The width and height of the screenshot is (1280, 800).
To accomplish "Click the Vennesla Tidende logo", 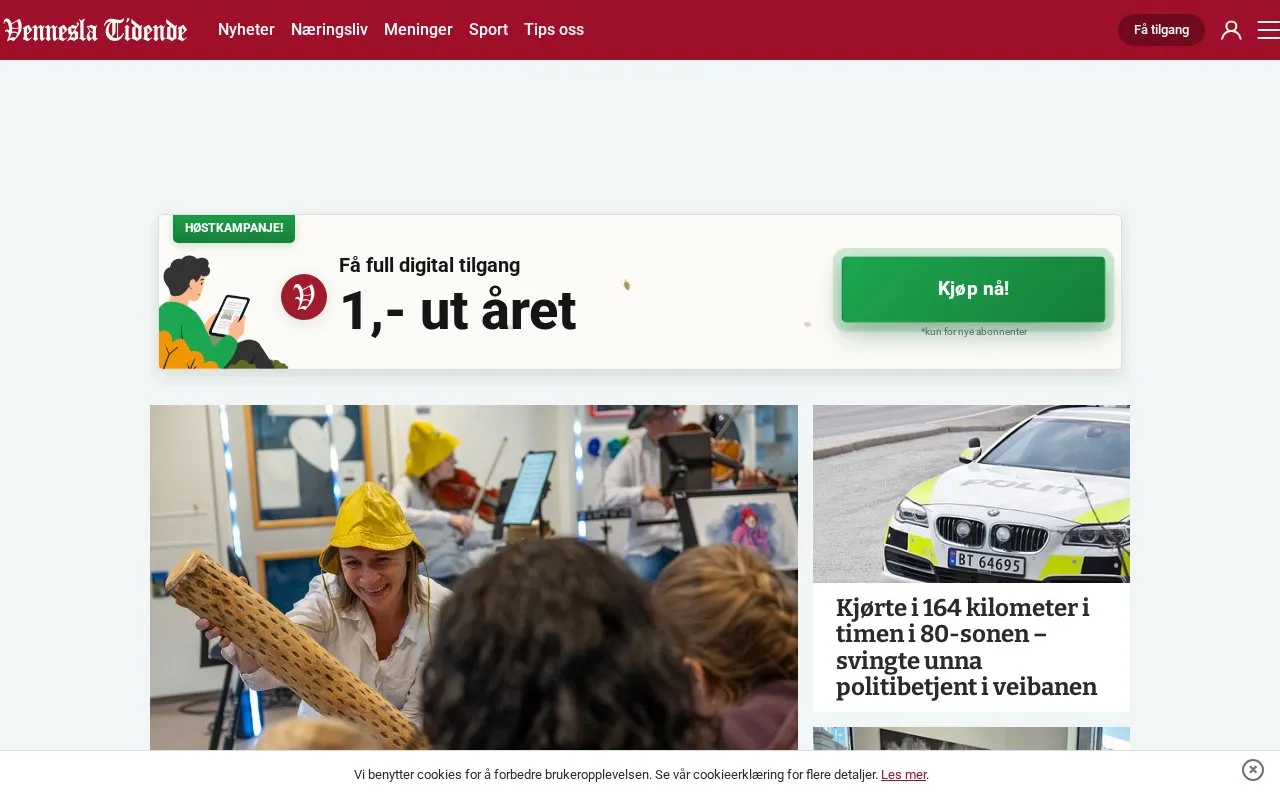I will [x=95, y=30].
